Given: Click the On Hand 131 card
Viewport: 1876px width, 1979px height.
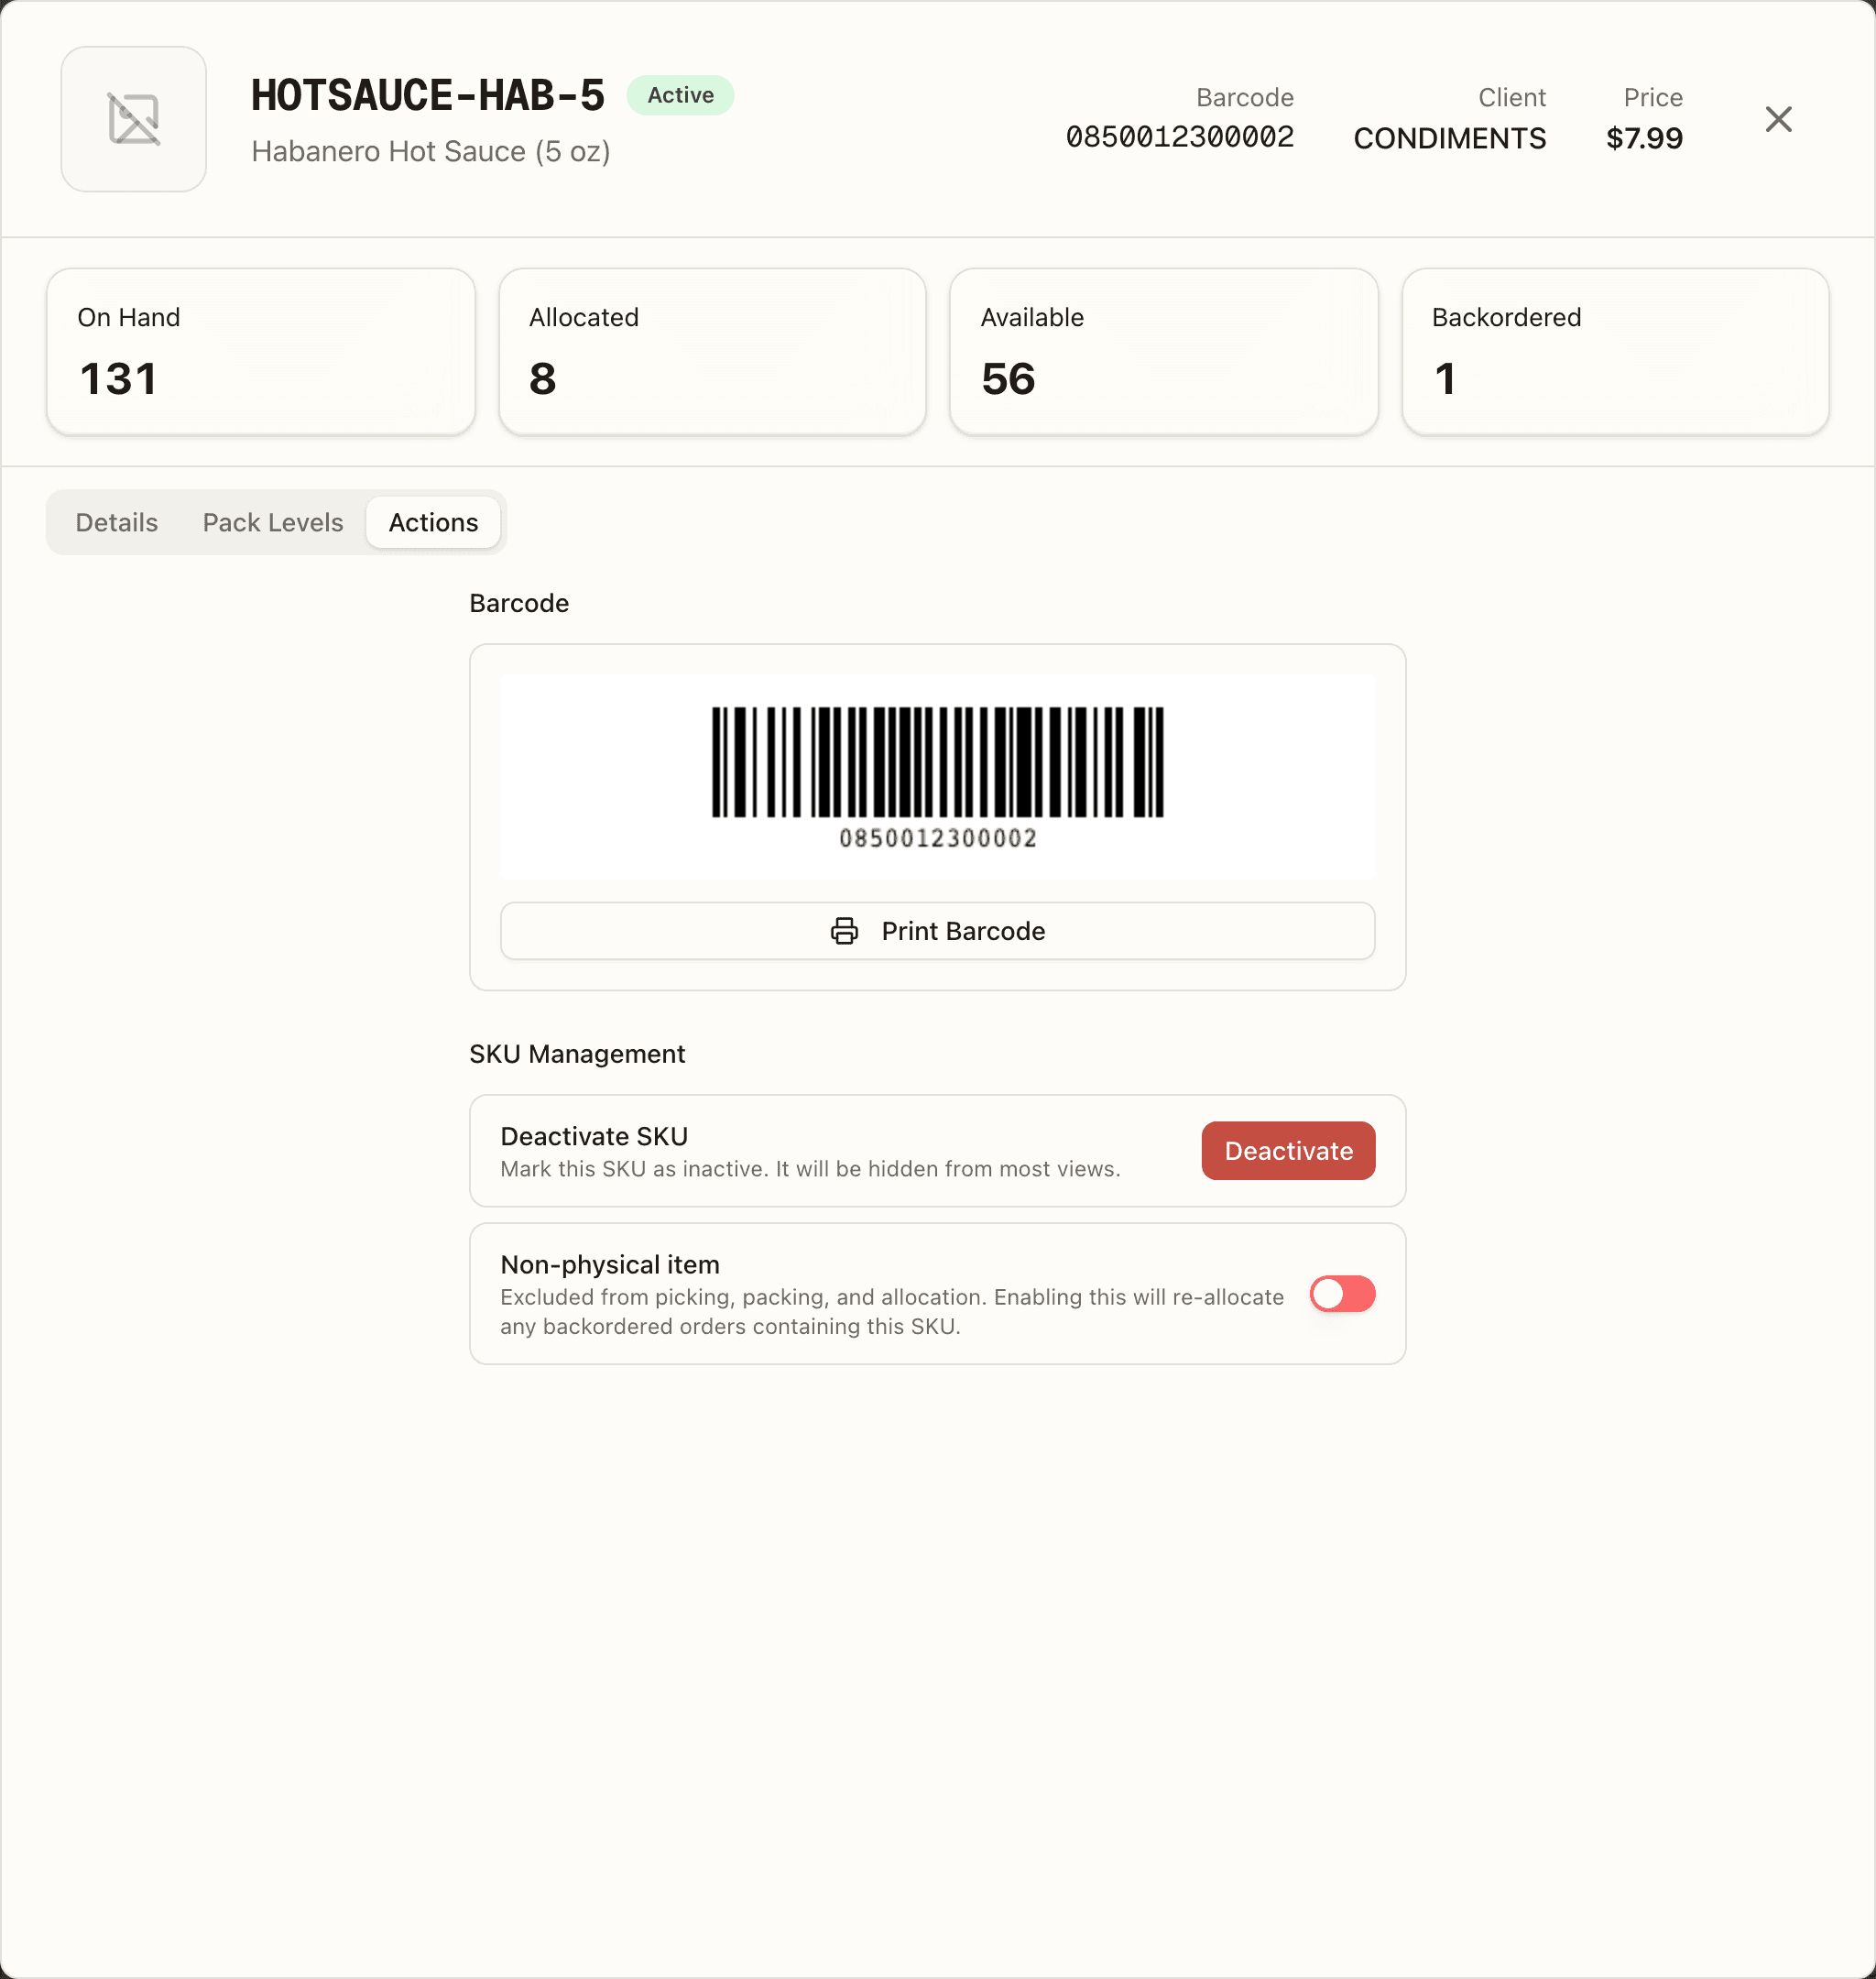Looking at the screenshot, I should 261,351.
